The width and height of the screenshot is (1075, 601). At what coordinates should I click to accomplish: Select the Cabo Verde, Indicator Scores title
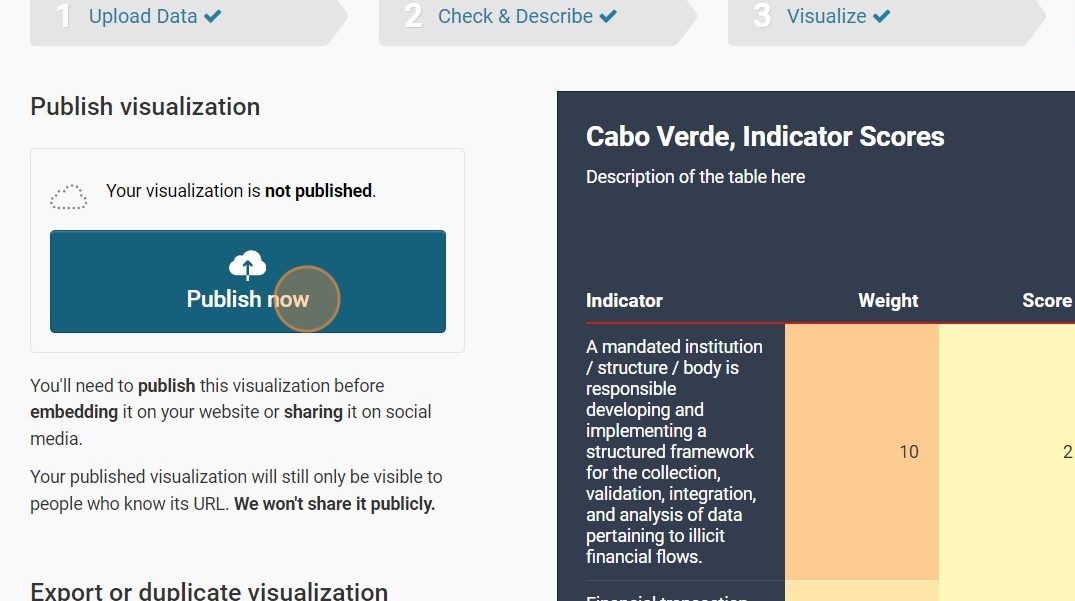click(765, 137)
